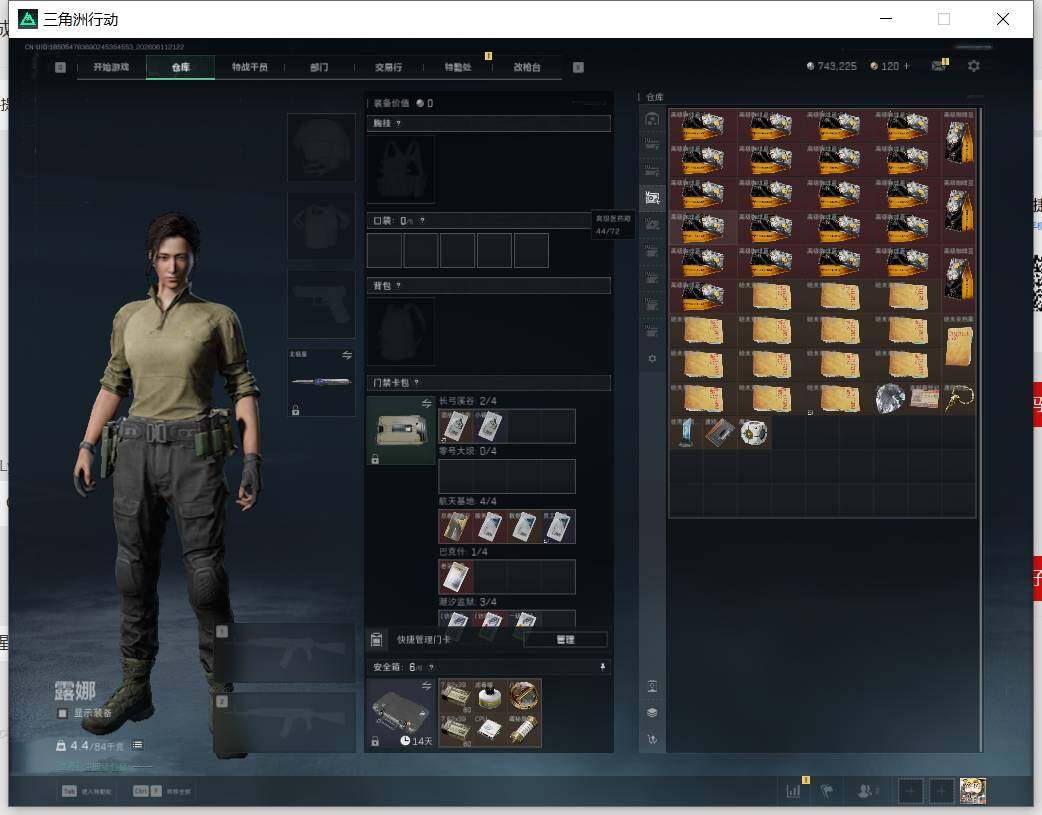The height and width of the screenshot is (815, 1042).
Task: Select the soccer ball item in warehouse
Action: (754, 433)
